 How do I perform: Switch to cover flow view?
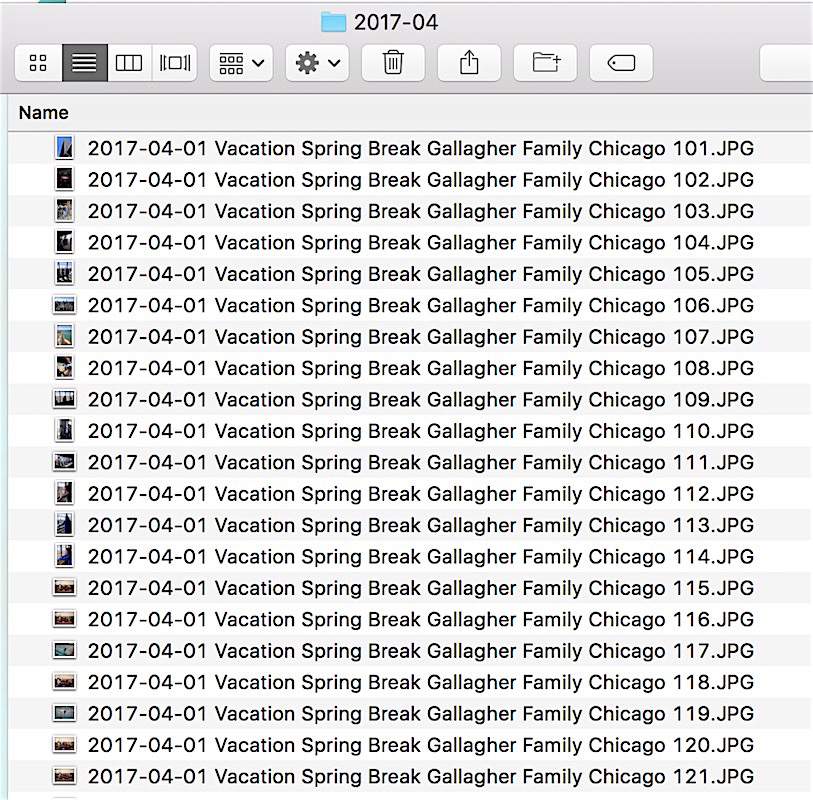click(x=175, y=63)
